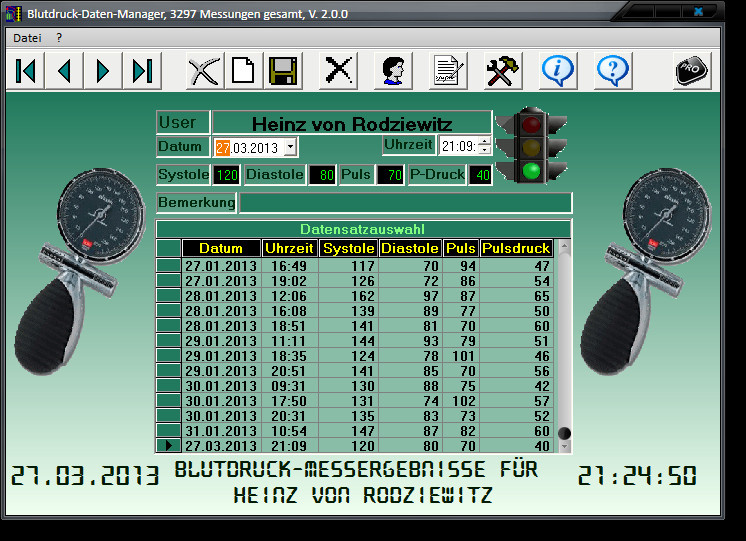
Task: Click time cell 16:08
Action: (289, 311)
